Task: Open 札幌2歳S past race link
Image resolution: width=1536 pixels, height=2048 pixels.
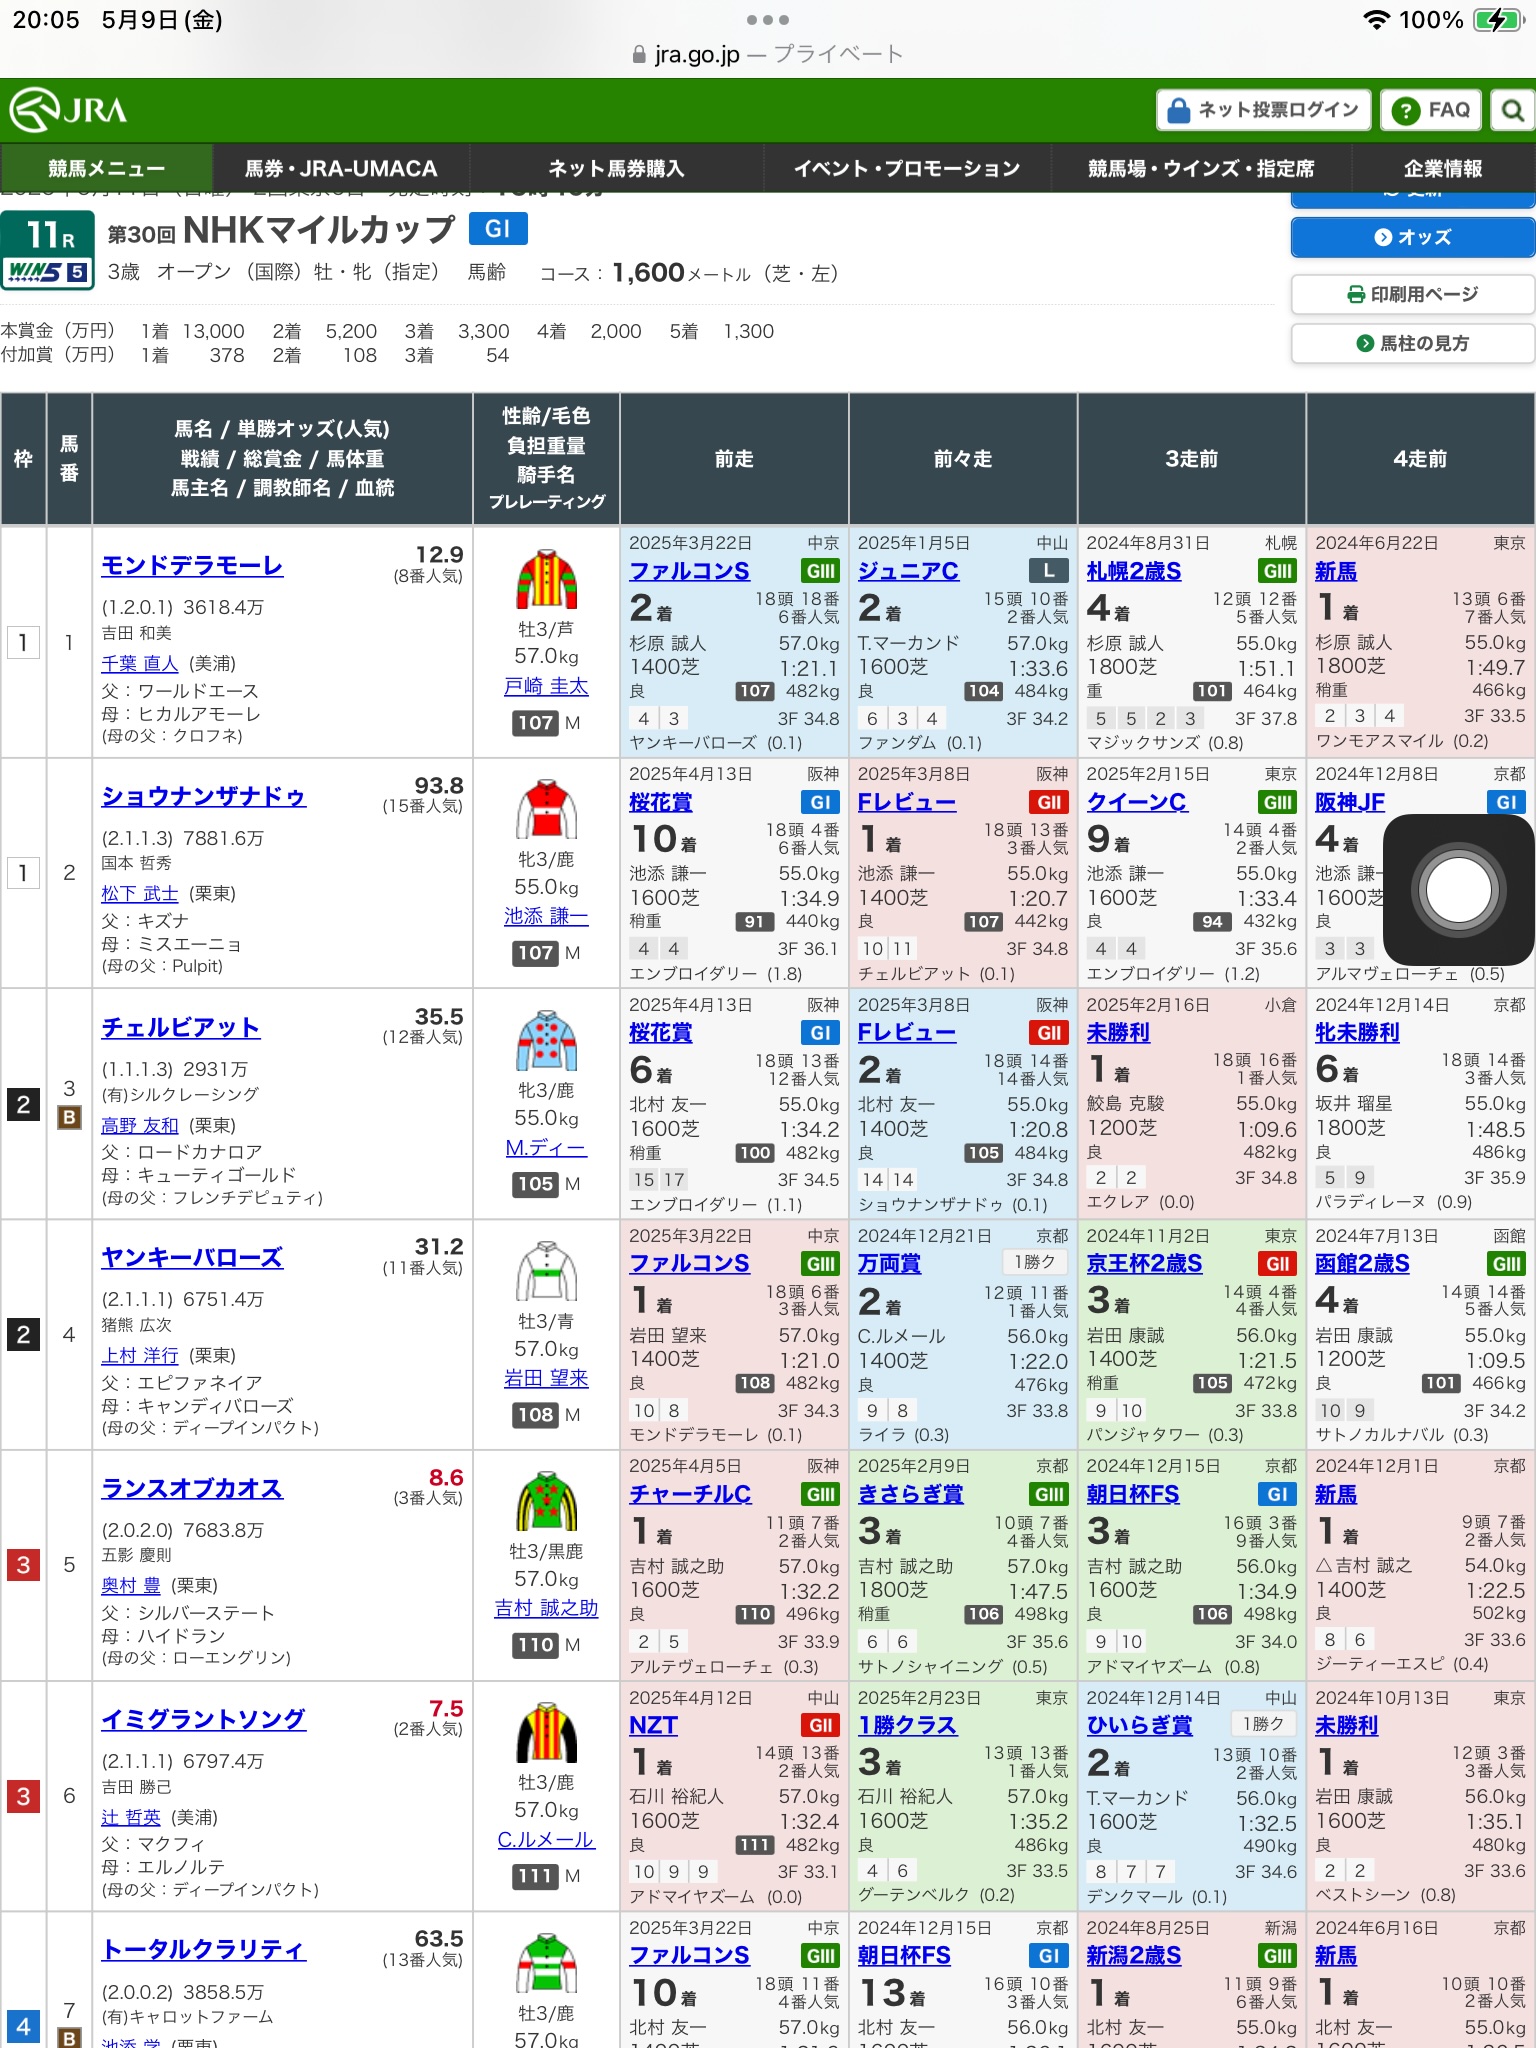Action: pyautogui.click(x=1134, y=571)
